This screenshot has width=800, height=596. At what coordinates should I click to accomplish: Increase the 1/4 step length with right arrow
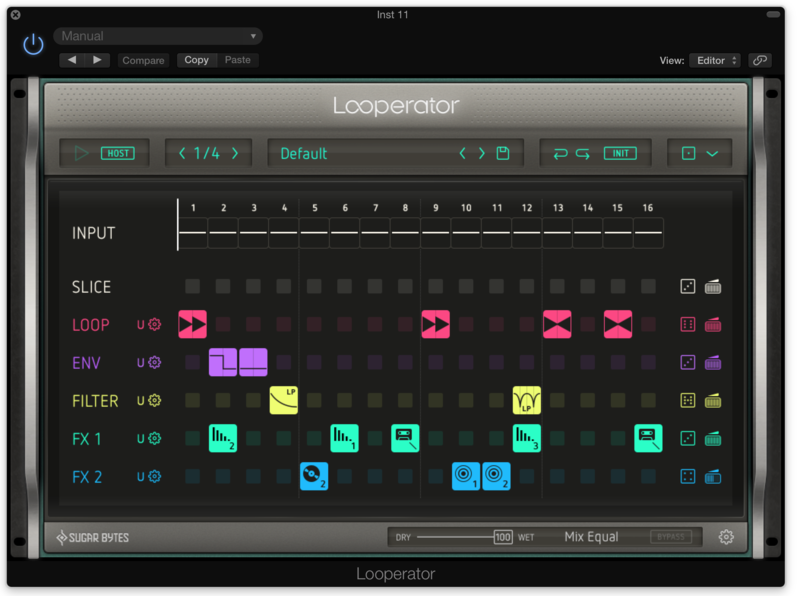[235, 153]
